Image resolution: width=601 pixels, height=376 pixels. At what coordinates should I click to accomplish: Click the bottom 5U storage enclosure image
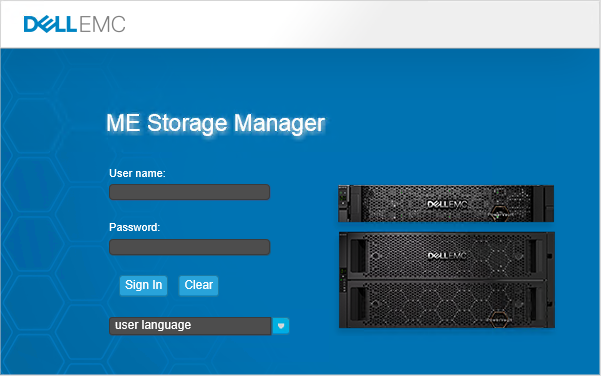[x=447, y=280]
